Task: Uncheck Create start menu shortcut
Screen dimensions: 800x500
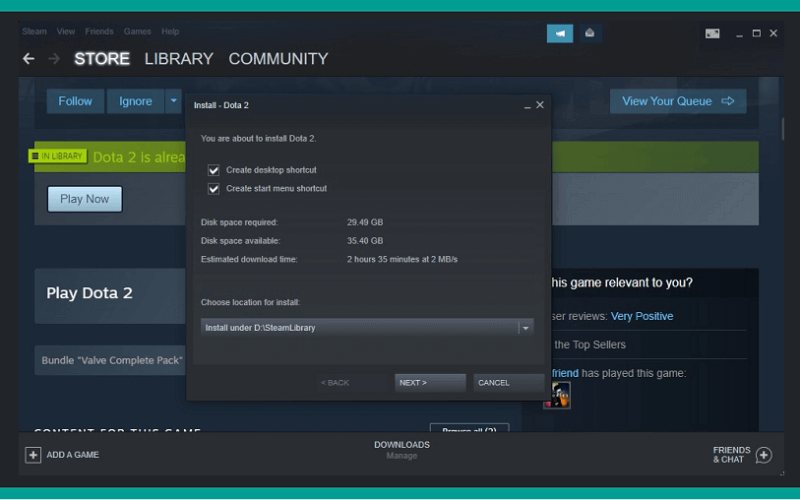Action: point(213,189)
